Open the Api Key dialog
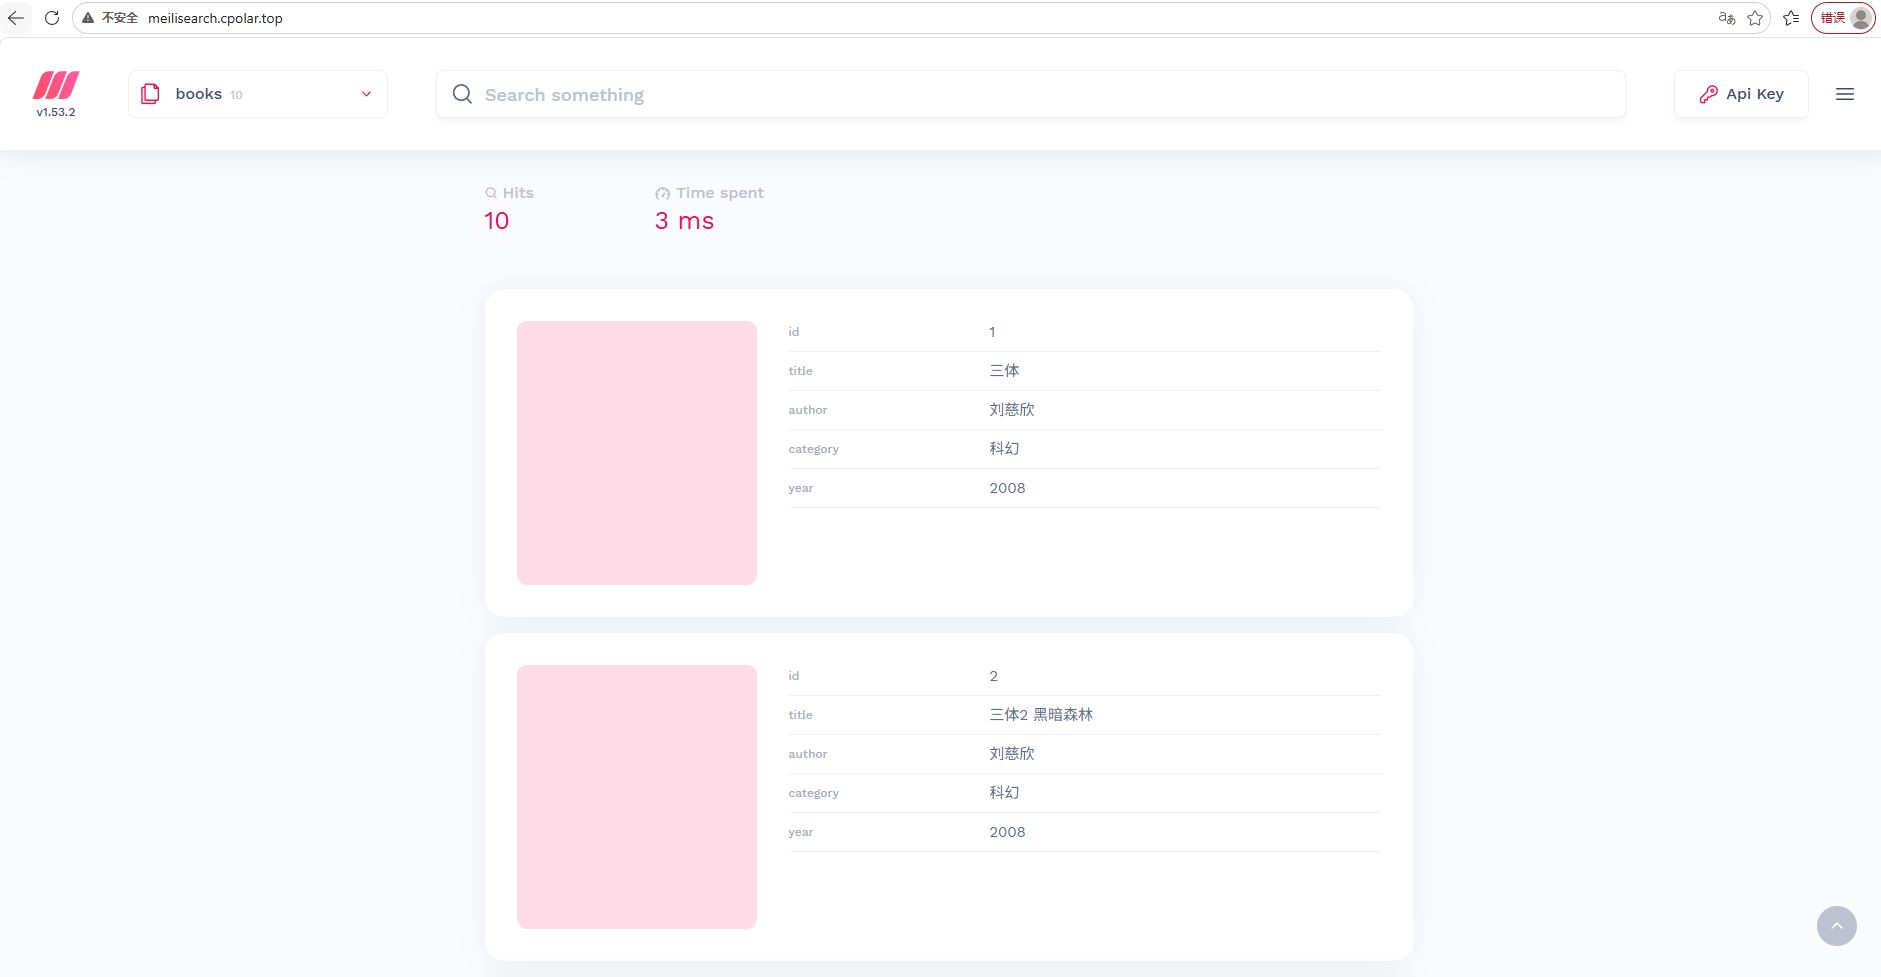The height and width of the screenshot is (977, 1881). (1741, 94)
